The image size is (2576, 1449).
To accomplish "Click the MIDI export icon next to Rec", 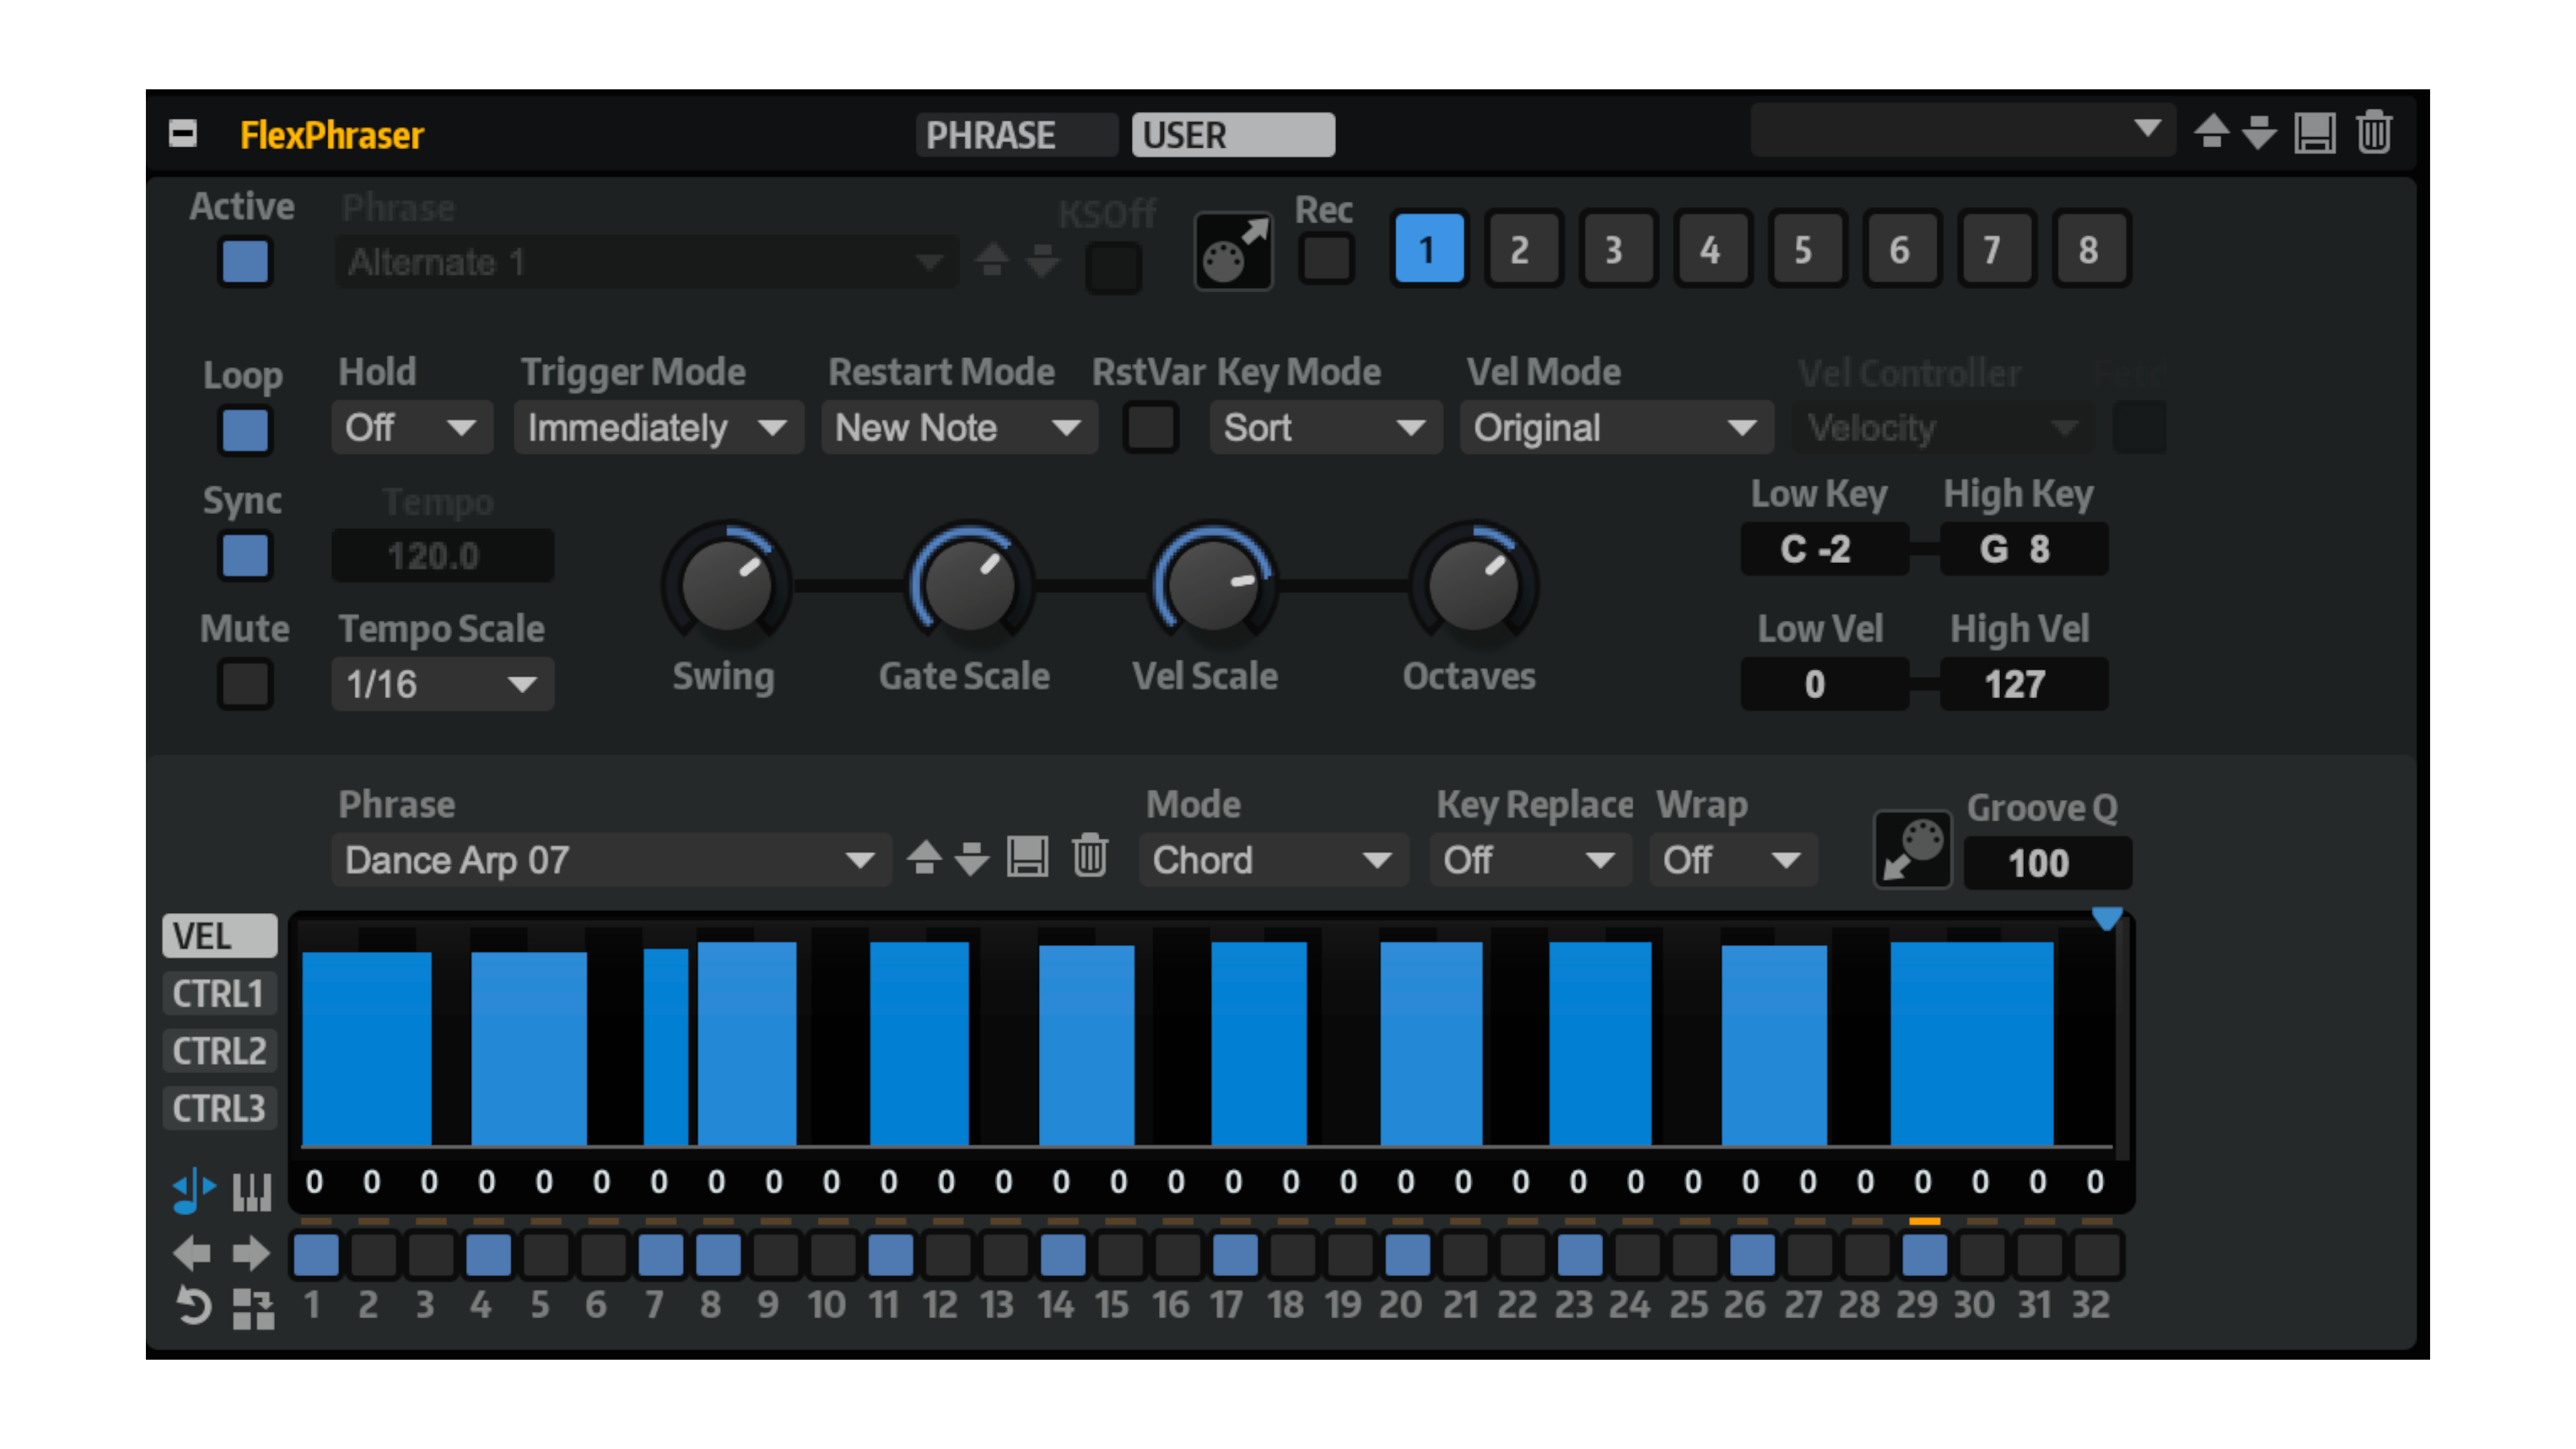I will tap(1233, 251).
